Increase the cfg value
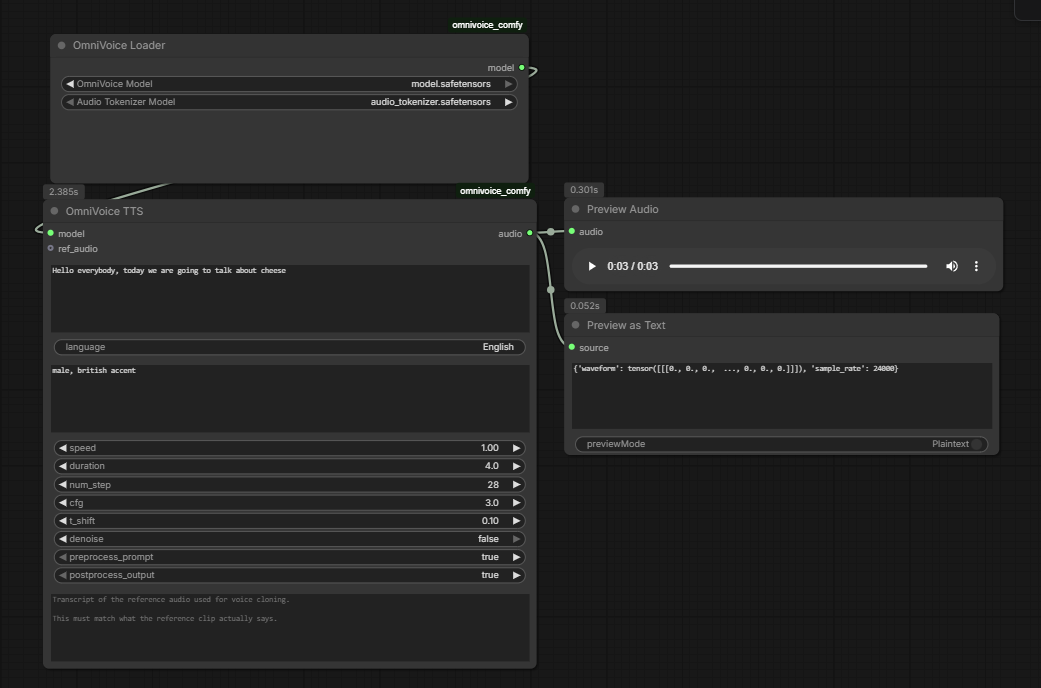The width and height of the screenshot is (1041, 688). coord(517,503)
